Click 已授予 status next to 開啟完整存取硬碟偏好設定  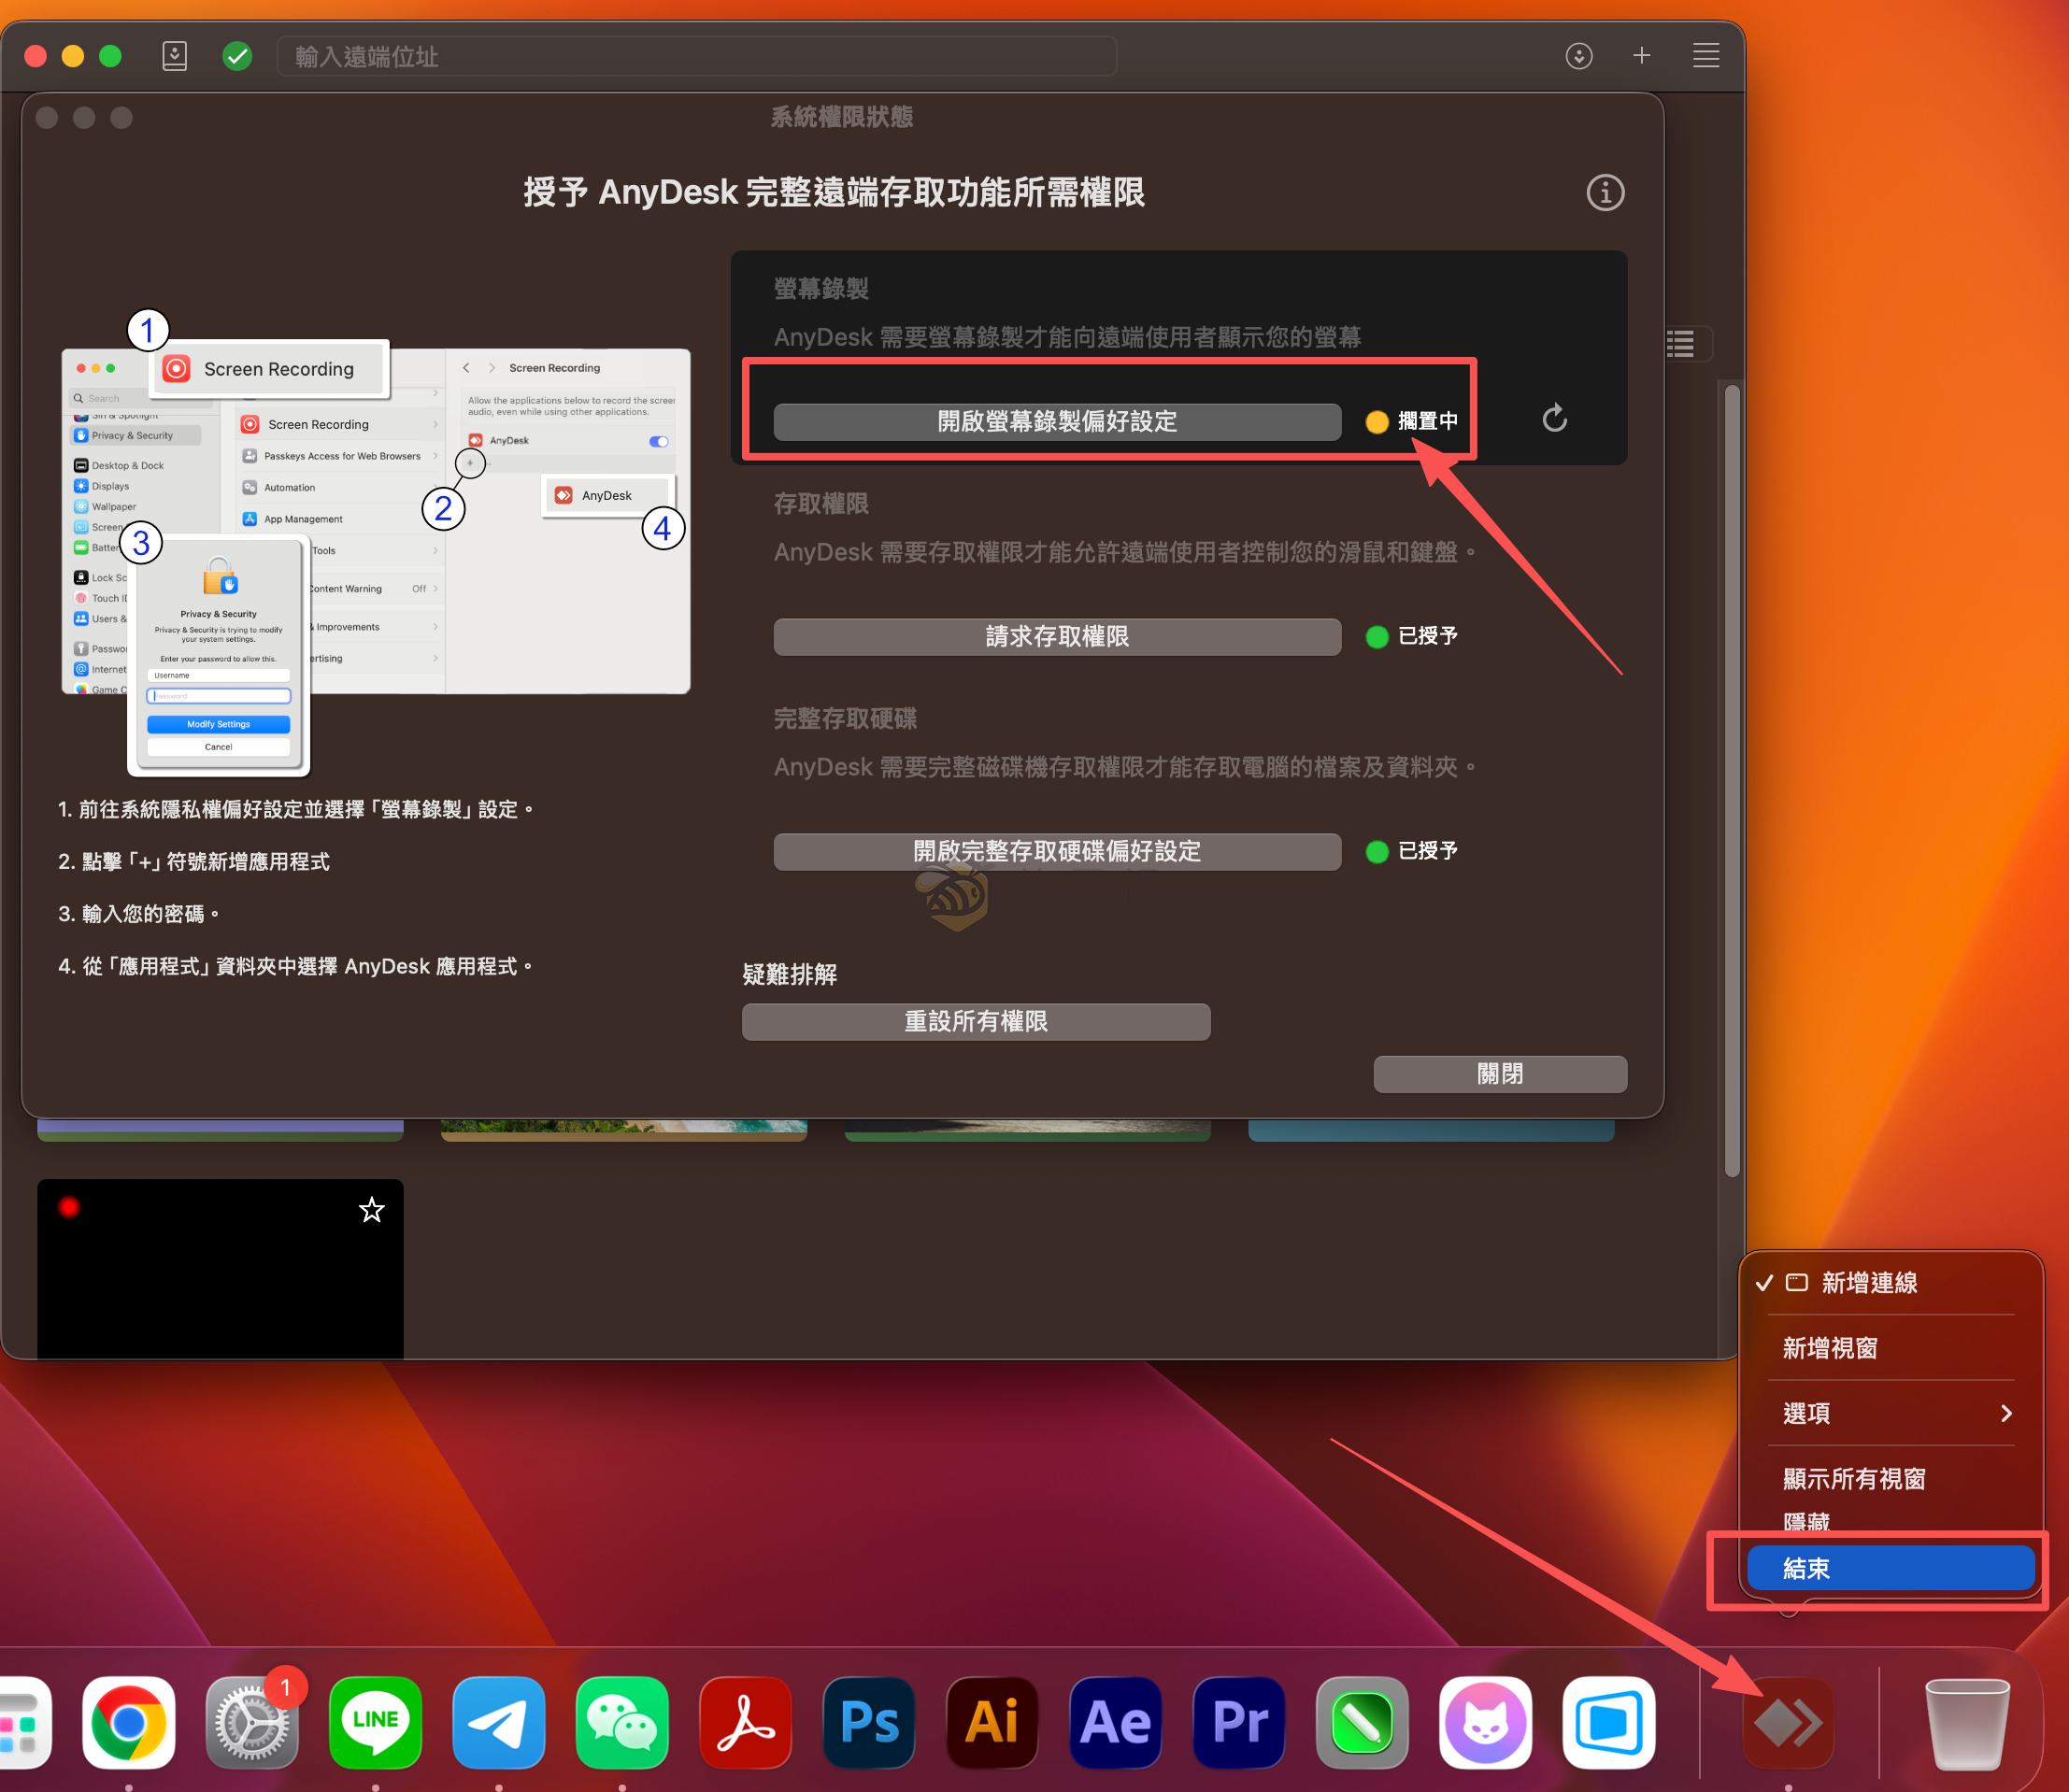tap(1427, 851)
